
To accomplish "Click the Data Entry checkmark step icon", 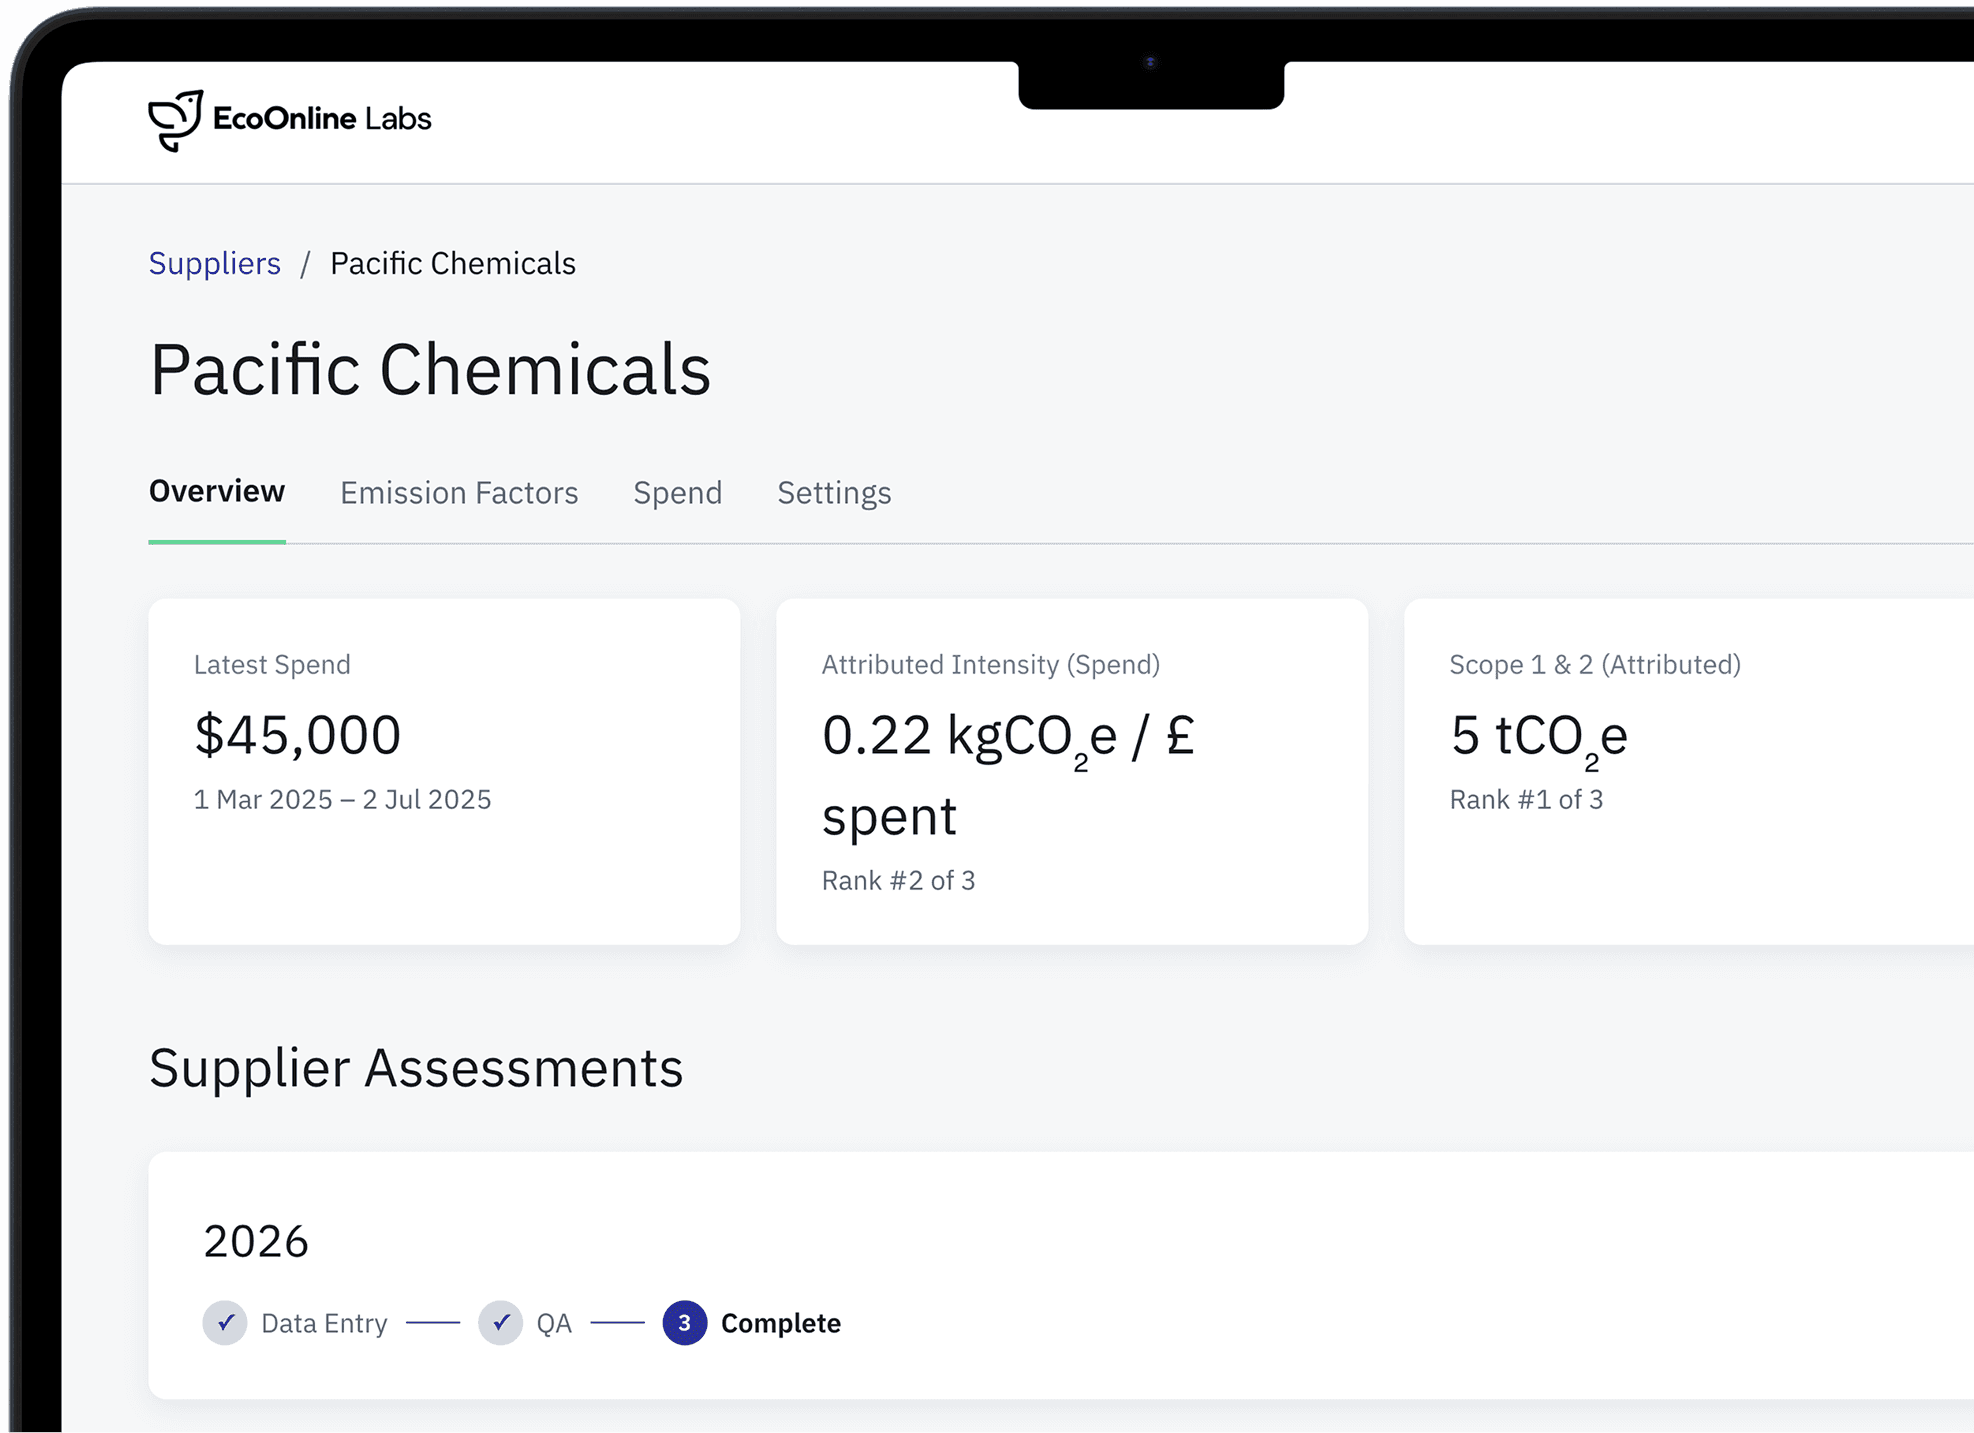I will tap(225, 1323).
